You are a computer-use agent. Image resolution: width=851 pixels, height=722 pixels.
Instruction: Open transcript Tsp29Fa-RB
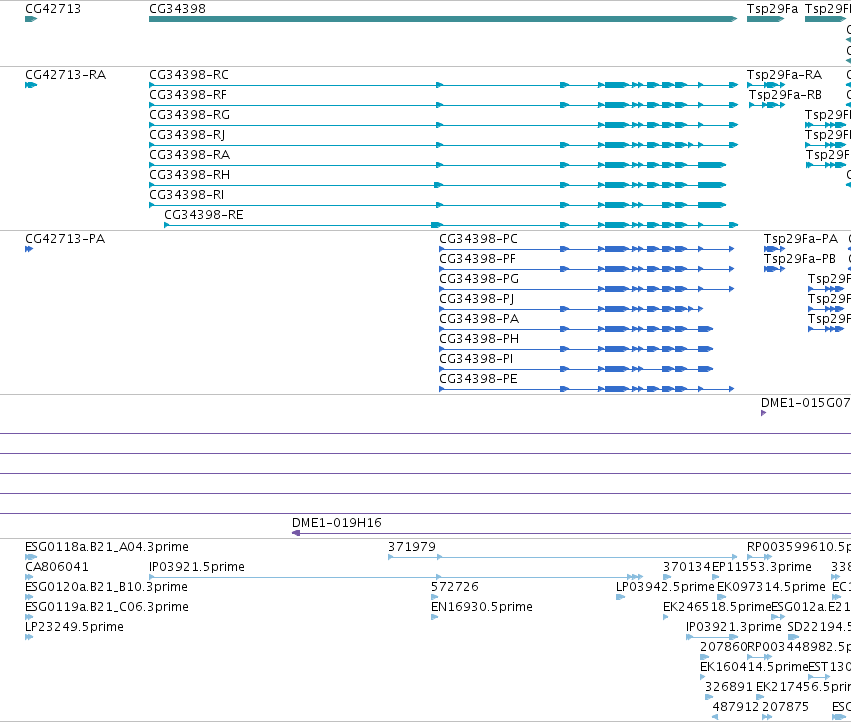point(785,95)
